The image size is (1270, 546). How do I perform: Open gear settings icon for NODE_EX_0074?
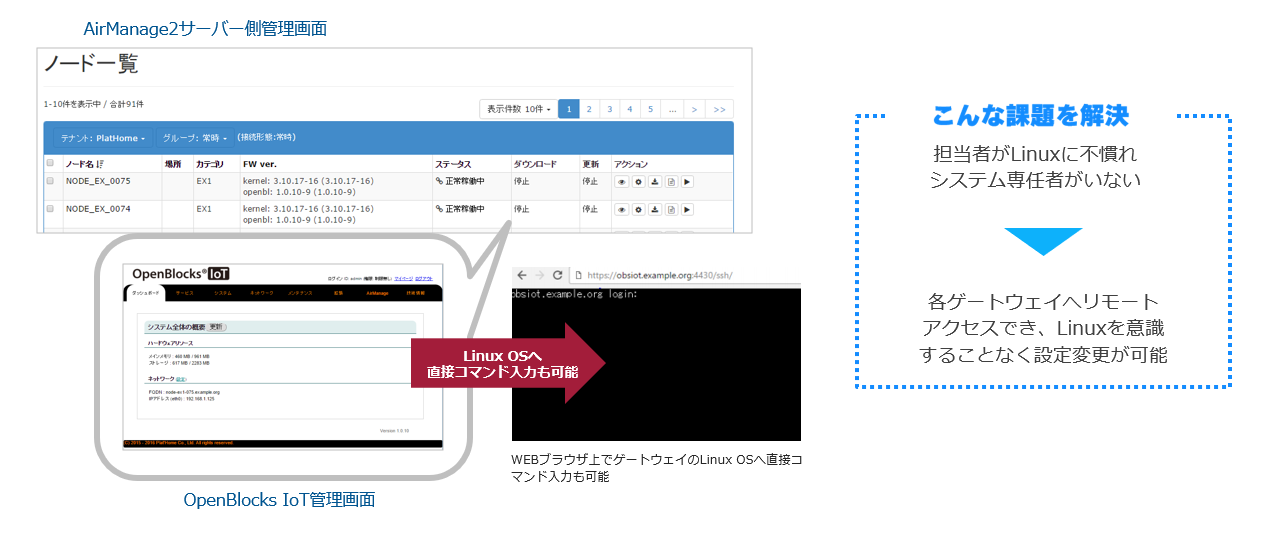[x=637, y=210]
